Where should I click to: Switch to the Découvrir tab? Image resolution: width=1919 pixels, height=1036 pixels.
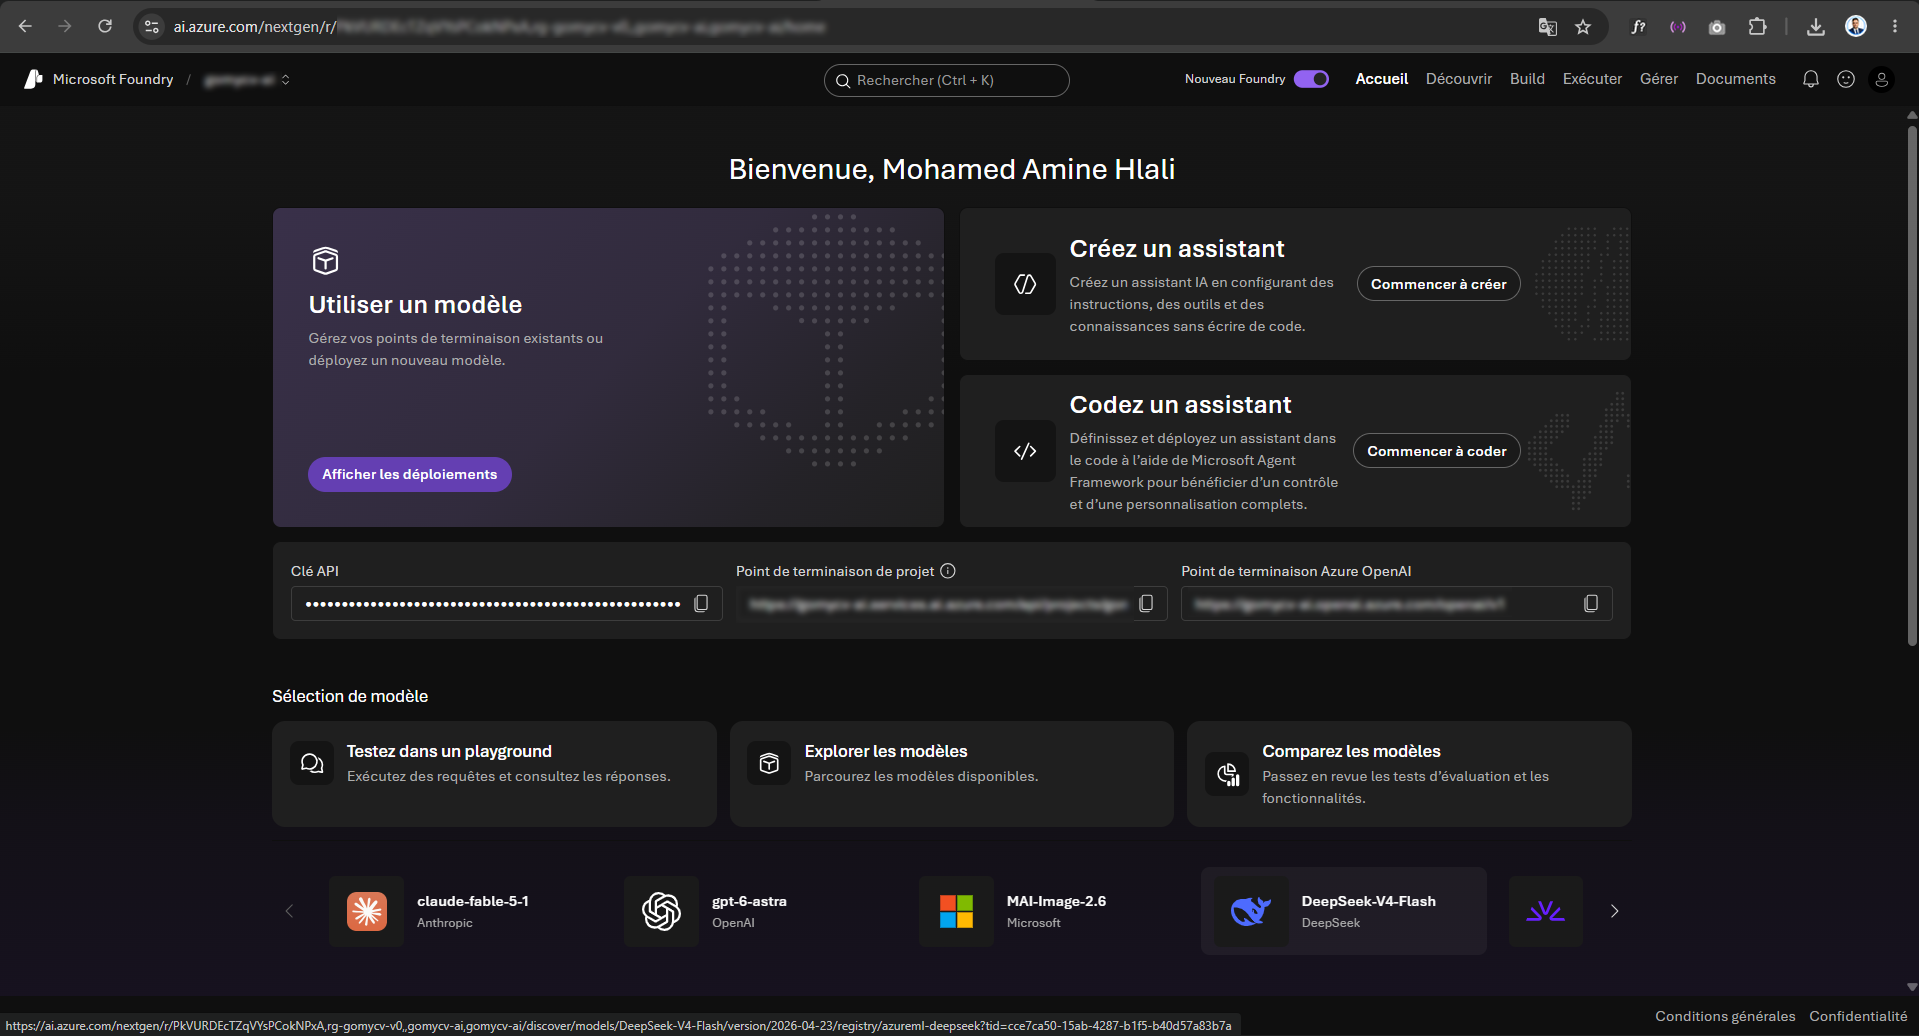1458,79
